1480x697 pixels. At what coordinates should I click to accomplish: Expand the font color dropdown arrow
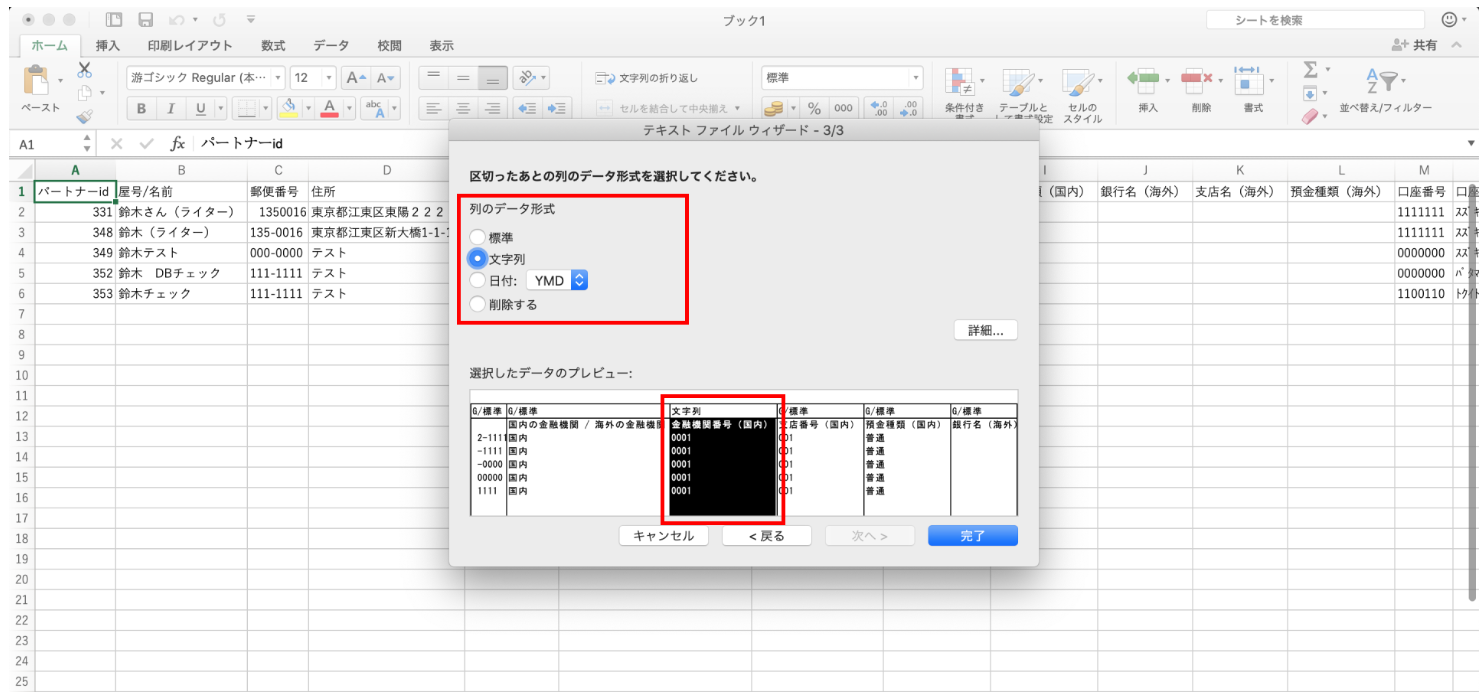click(x=350, y=109)
